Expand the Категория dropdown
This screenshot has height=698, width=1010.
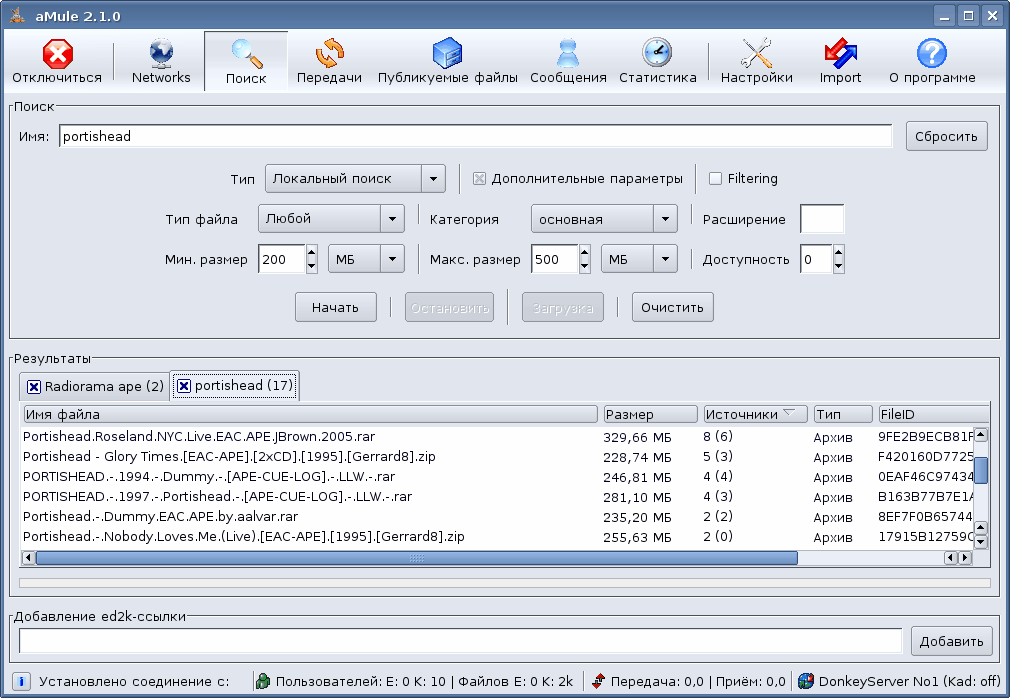[x=665, y=219]
